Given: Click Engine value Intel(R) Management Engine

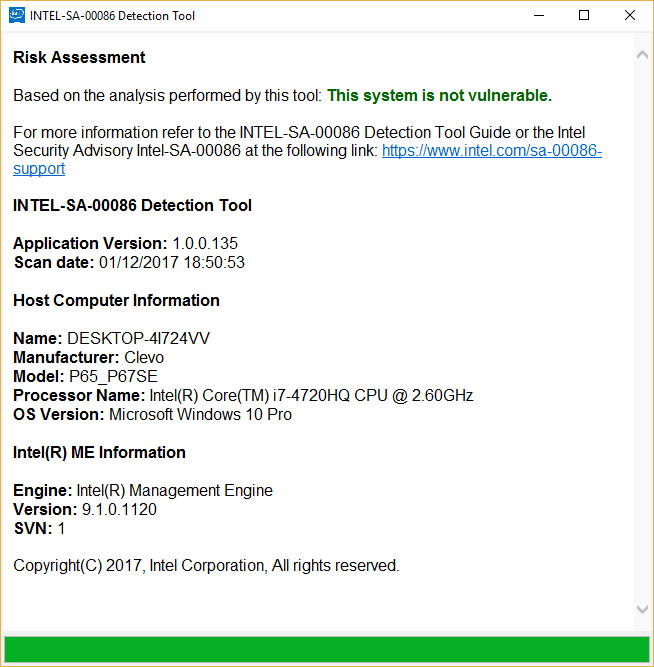Looking at the screenshot, I should pyautogui.click(x=174, y=490).
